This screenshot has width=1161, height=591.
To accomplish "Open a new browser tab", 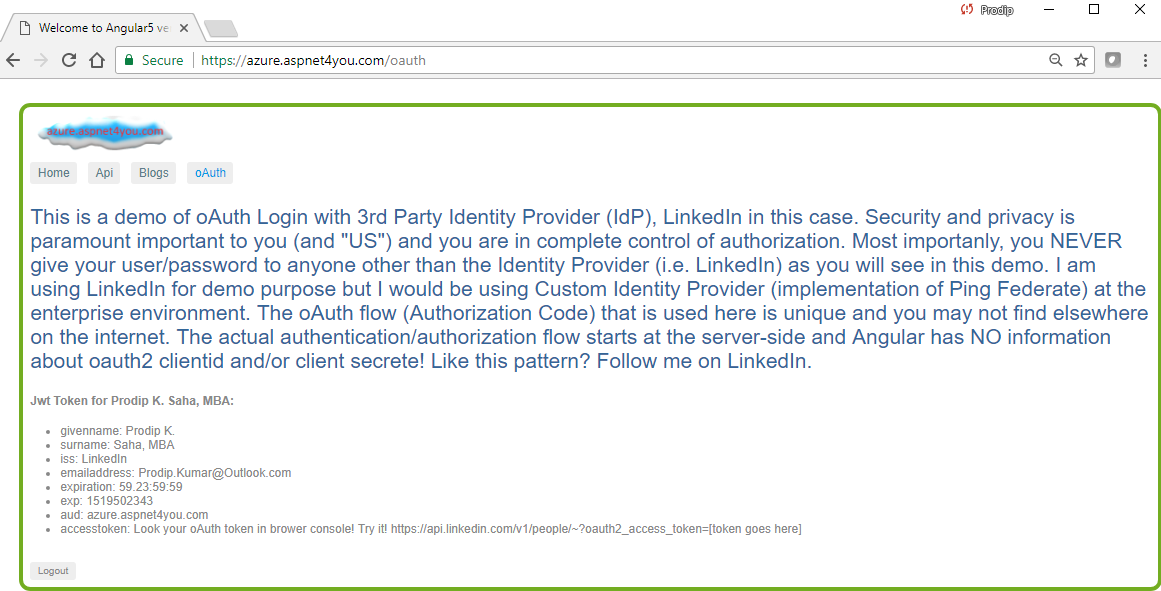I will point(221,29).
